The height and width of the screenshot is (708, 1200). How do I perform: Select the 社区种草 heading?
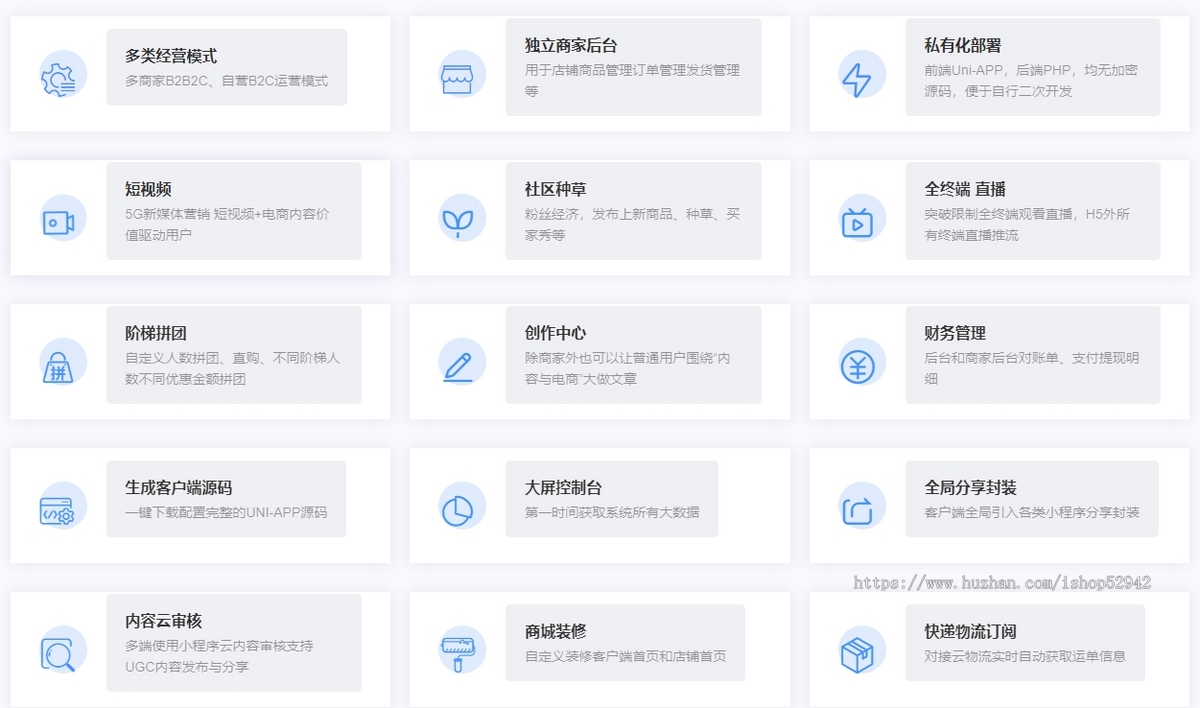(x=555, y=189)
